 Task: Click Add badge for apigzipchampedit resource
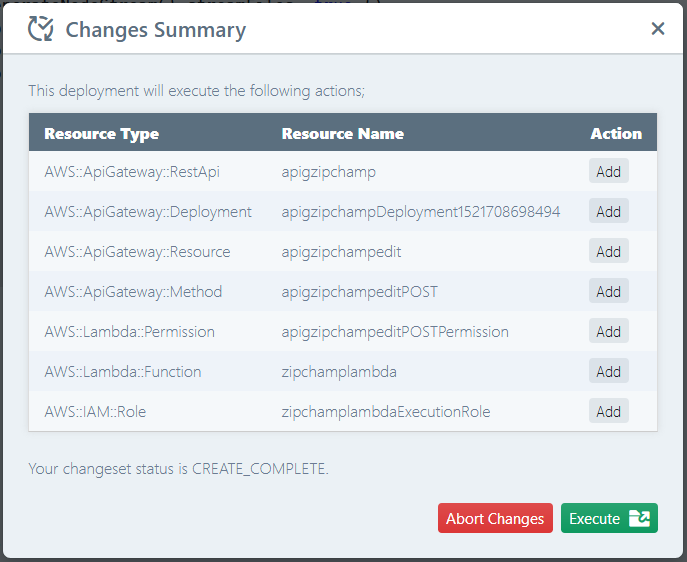coord(608,251)
